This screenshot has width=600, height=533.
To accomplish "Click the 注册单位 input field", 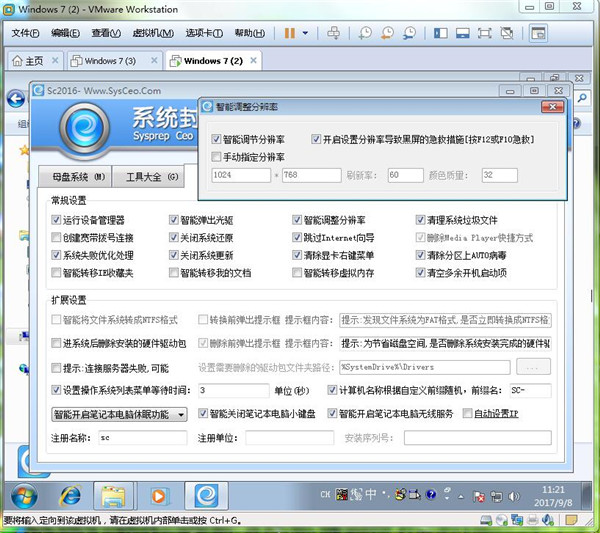I will click(x=290, y=438).
